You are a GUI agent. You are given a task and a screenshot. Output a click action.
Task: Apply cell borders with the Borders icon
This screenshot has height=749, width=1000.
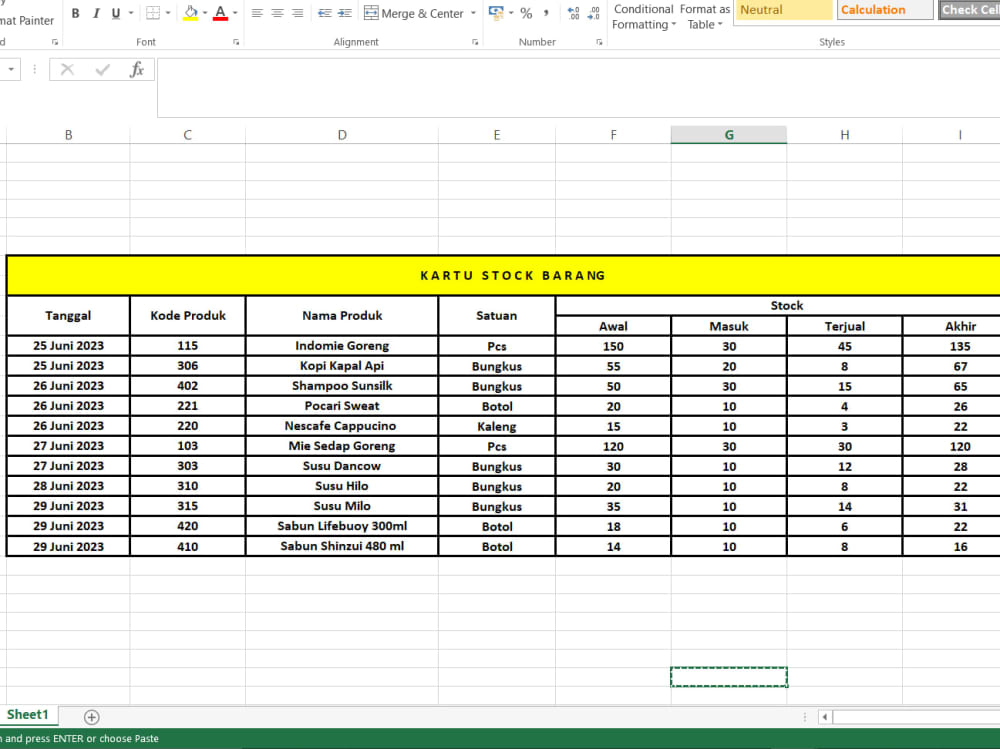(x=153, y=13)
